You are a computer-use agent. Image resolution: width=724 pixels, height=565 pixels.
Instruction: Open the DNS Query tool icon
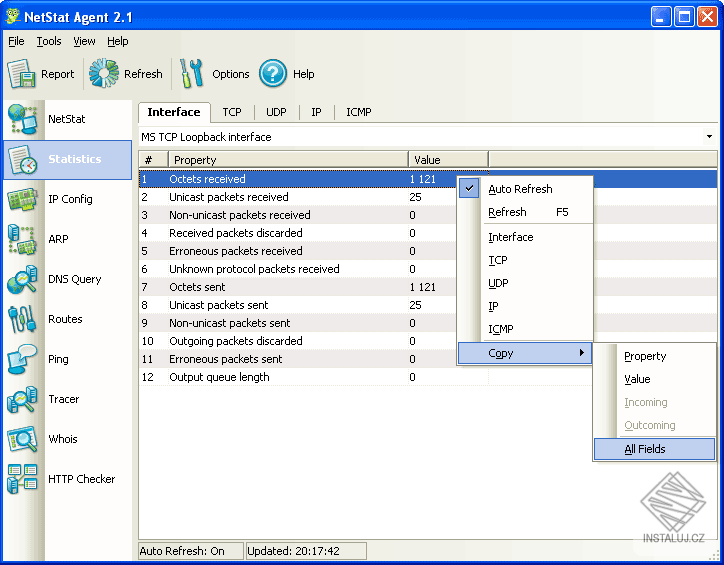[23, 279]
